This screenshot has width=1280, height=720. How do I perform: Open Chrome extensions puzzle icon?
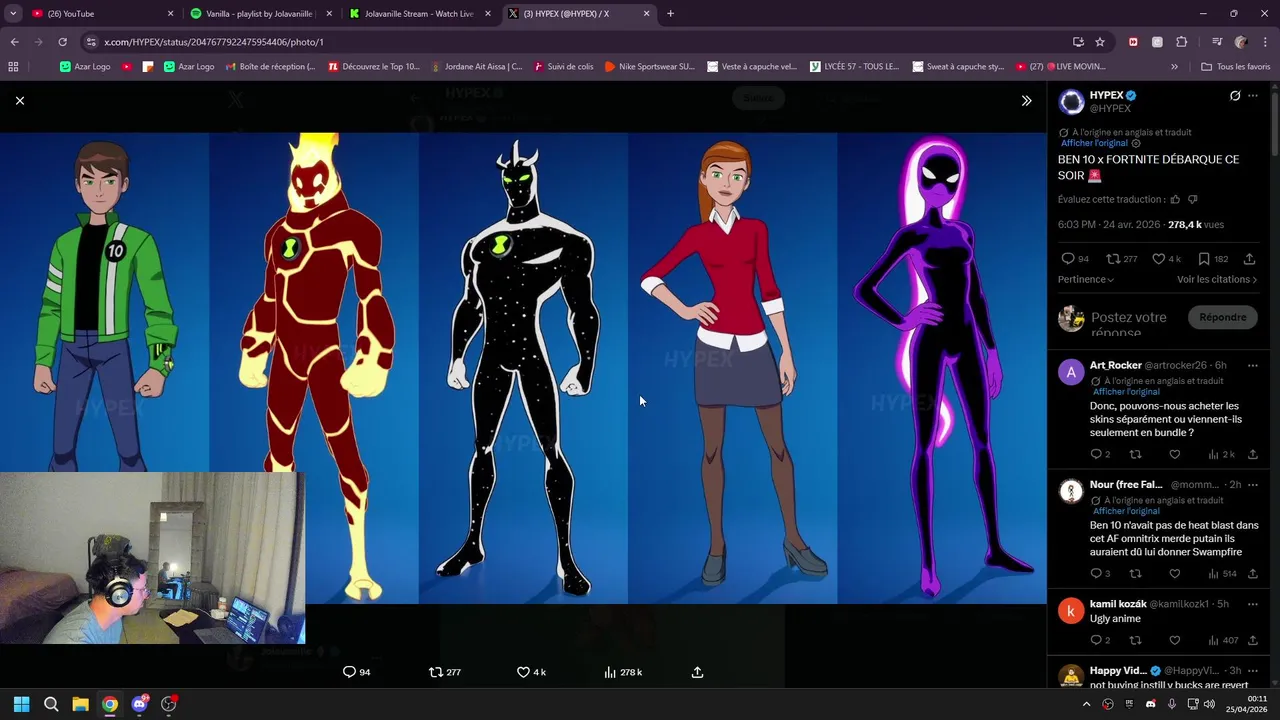tap(1181, 42)
